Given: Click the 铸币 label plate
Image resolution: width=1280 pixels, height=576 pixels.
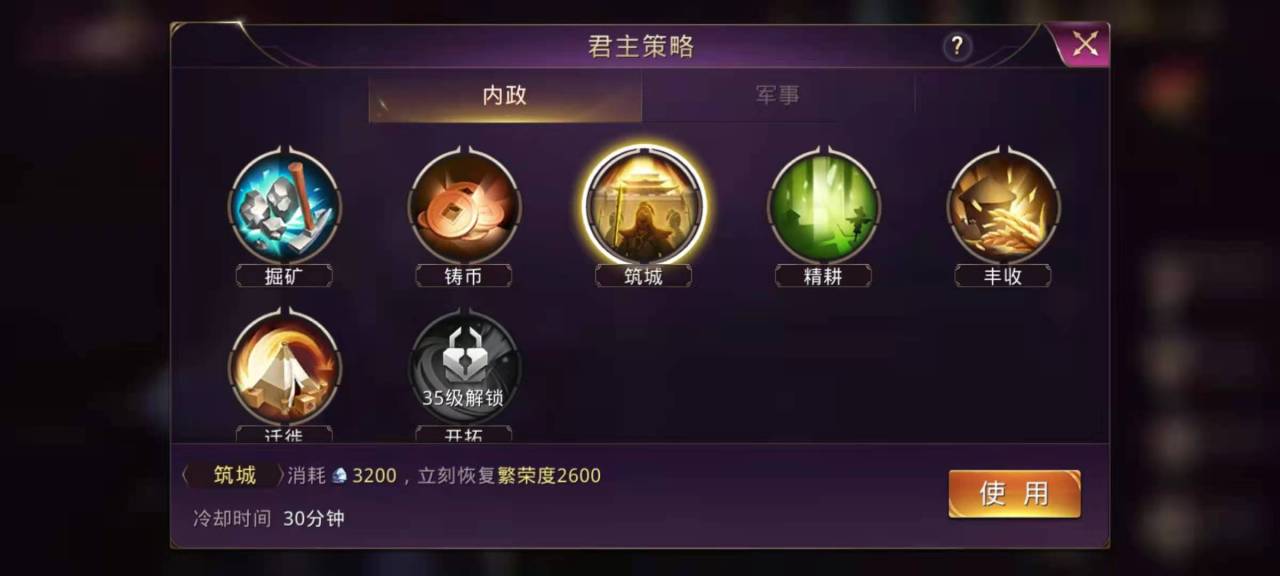Looking at the screenshot, I should (x=464, y=276).
